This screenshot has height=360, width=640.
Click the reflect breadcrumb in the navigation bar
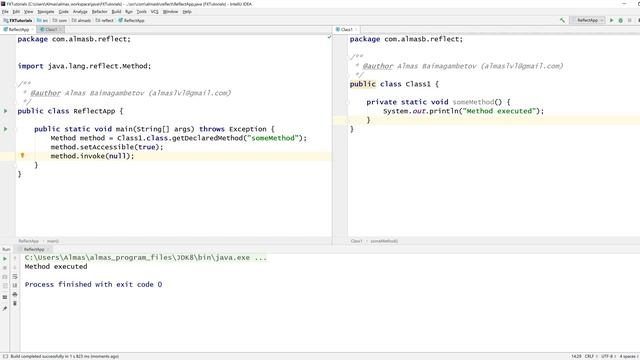[104, 20]
